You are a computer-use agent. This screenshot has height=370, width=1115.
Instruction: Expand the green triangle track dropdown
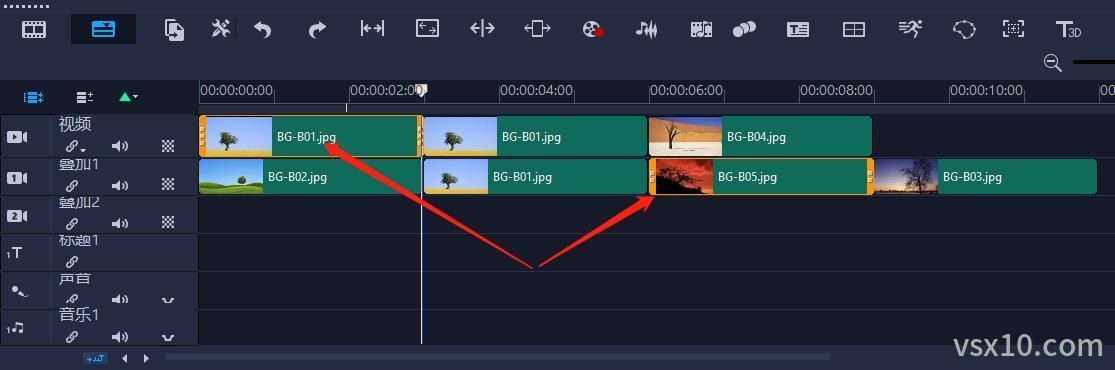point(128,97)
